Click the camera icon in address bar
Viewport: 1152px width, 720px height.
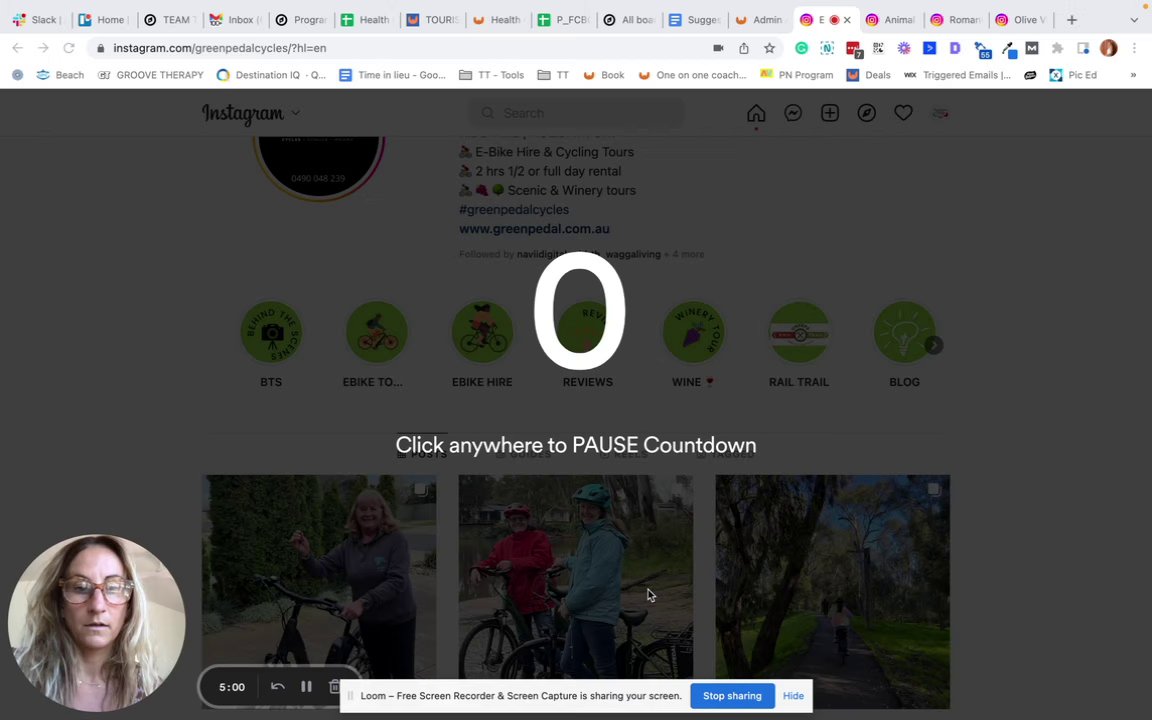(719, 48)
